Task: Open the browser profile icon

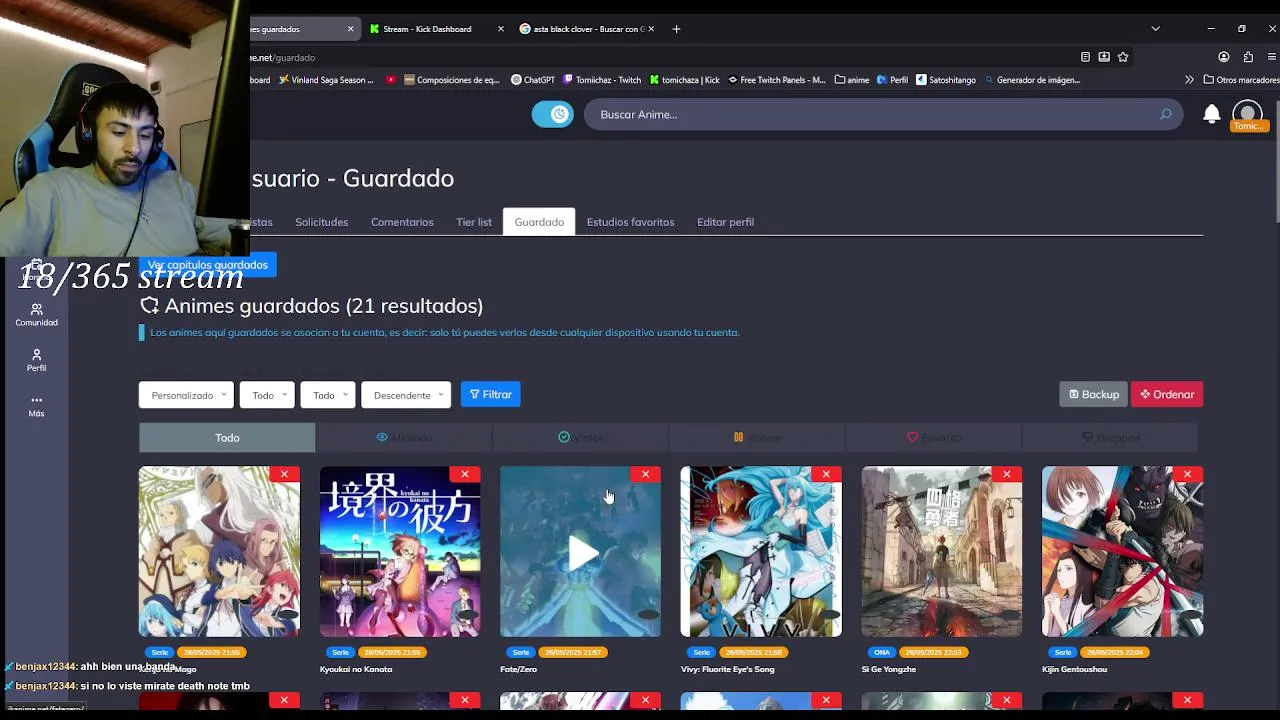Action: (x=1223, y=57)
